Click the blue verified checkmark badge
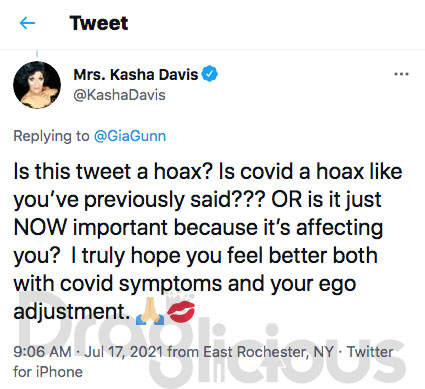425x389 pixels. click(x=210, y=74)
